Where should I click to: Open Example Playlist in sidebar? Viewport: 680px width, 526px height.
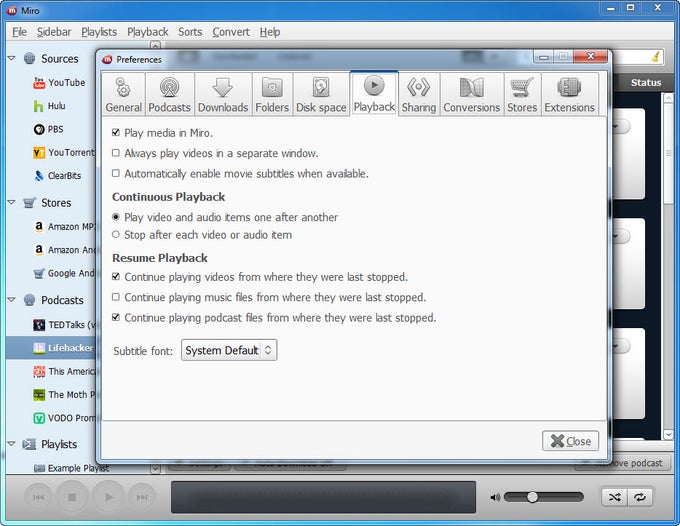point(72,468)
